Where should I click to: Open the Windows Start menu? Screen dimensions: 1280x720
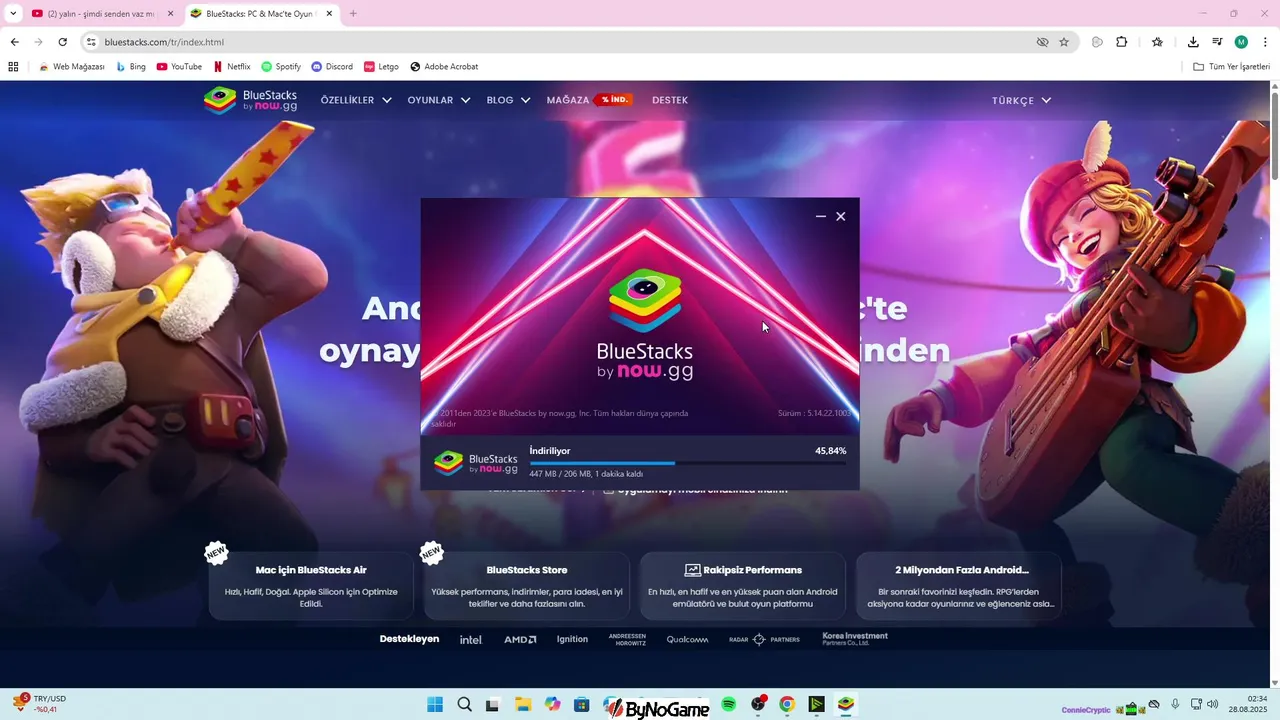[x=435, y=705]
